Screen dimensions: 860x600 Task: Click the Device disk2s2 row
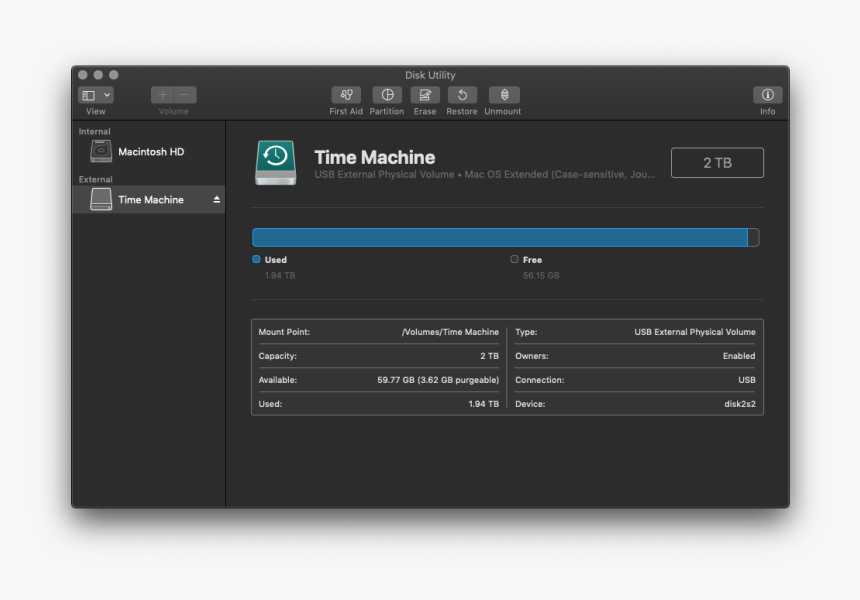(x=635, y=404)
